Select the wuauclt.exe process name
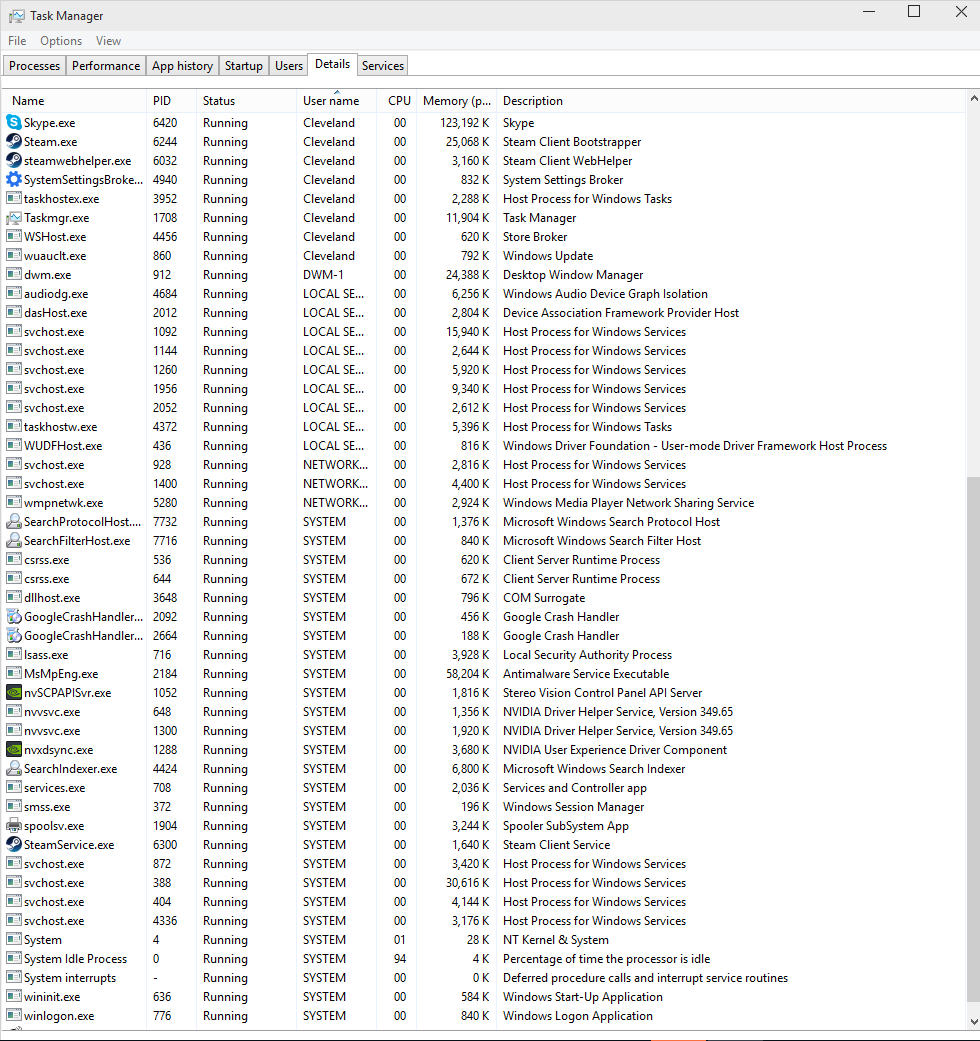The image size is (980, 1041). click(x=55, y=256)
